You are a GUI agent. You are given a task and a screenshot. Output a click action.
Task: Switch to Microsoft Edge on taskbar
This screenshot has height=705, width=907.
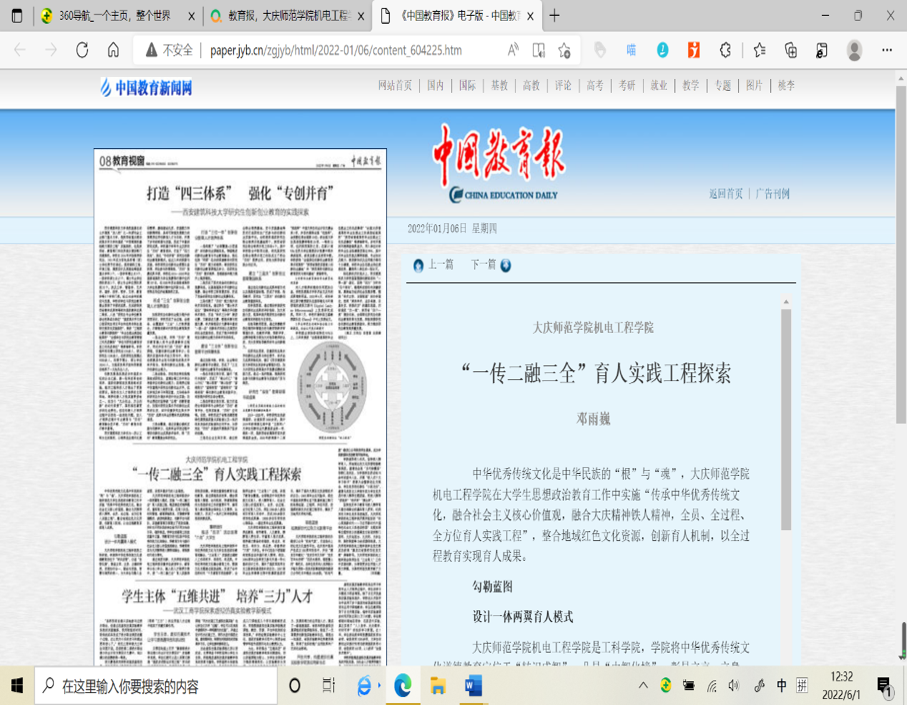pyautogui.click(x=403, y=686)
